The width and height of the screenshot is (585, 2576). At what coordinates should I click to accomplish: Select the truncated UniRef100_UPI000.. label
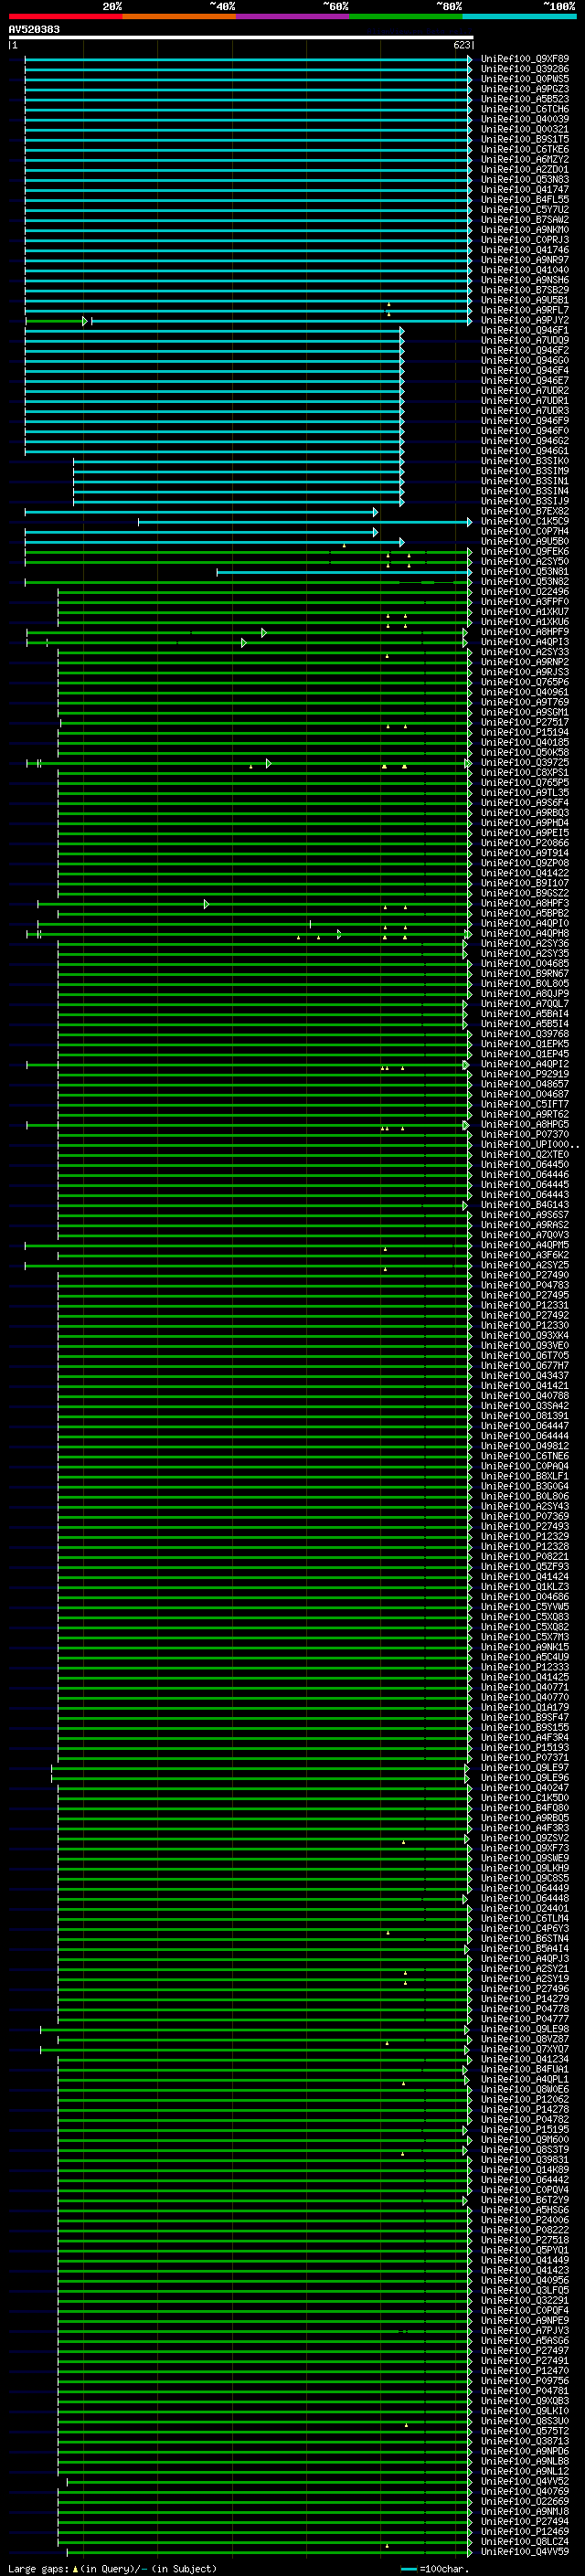click(x=529, y=1144)
